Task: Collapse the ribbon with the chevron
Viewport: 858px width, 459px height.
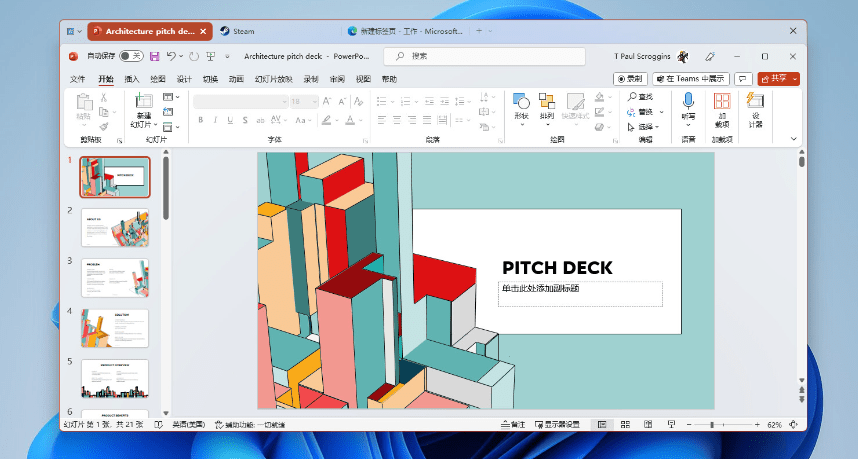Action: [794, 139]
